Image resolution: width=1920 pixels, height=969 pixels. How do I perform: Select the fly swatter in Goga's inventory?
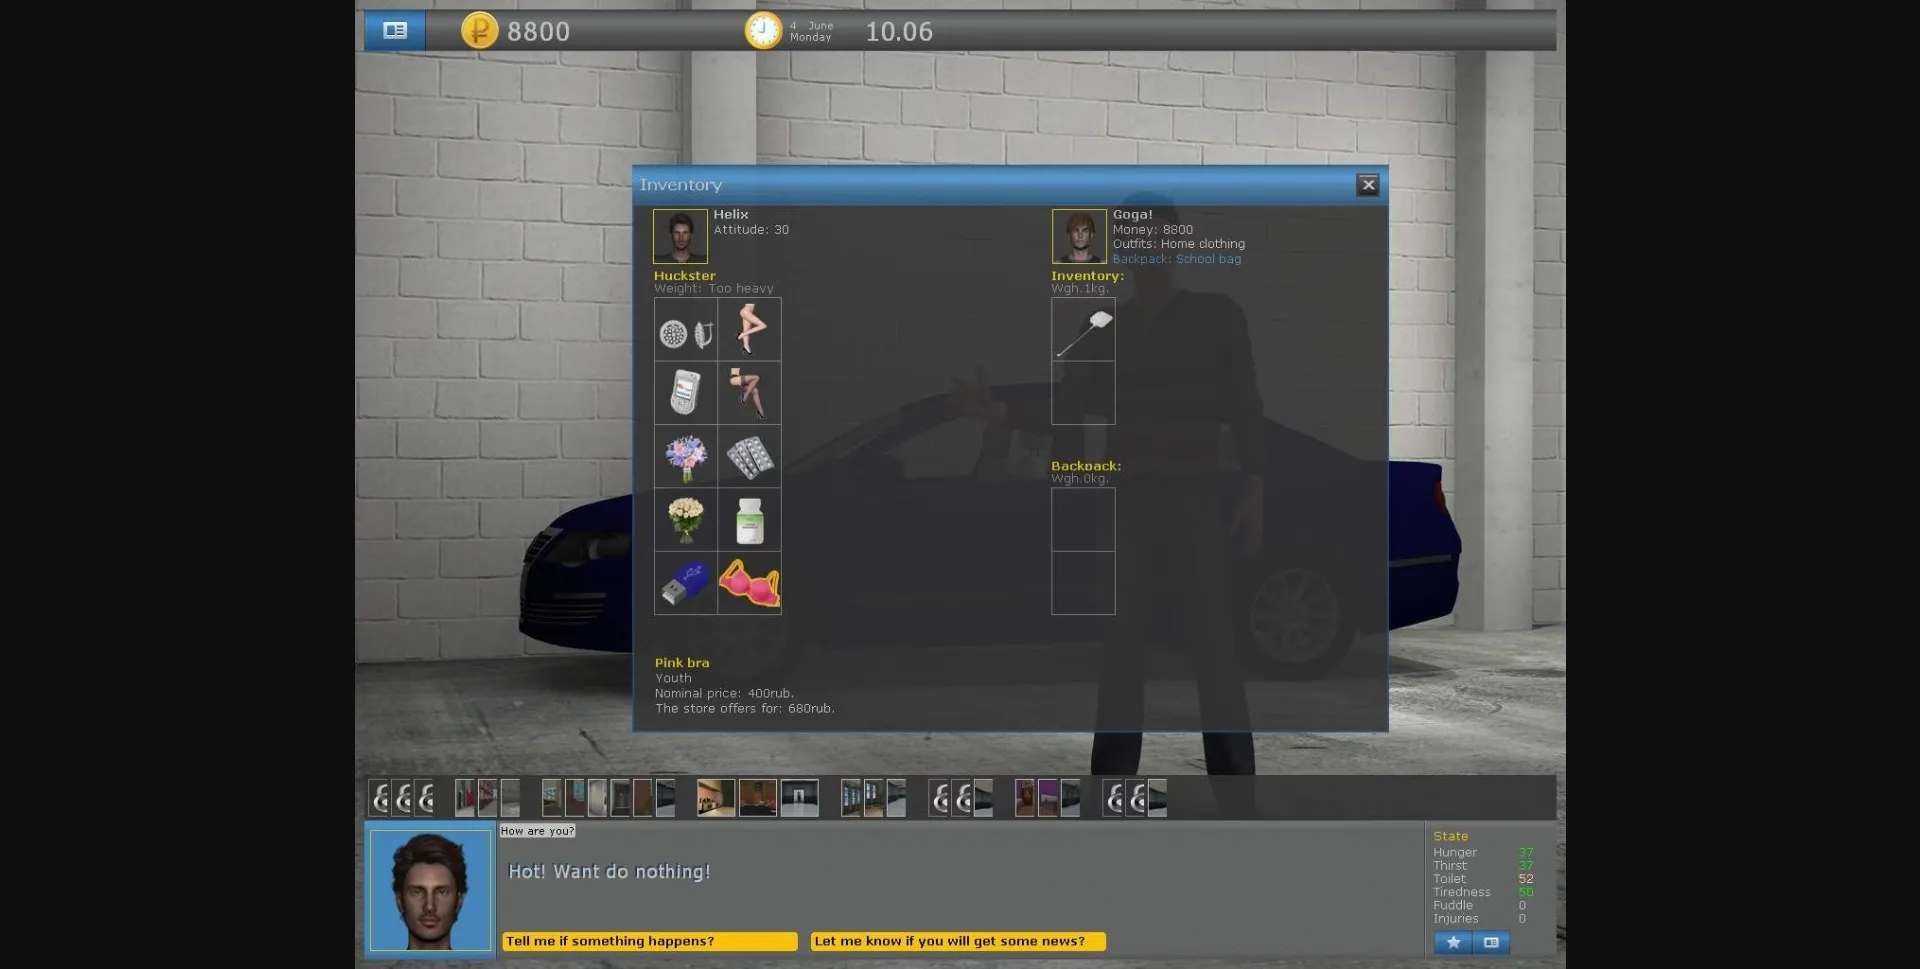point(1083,330)
